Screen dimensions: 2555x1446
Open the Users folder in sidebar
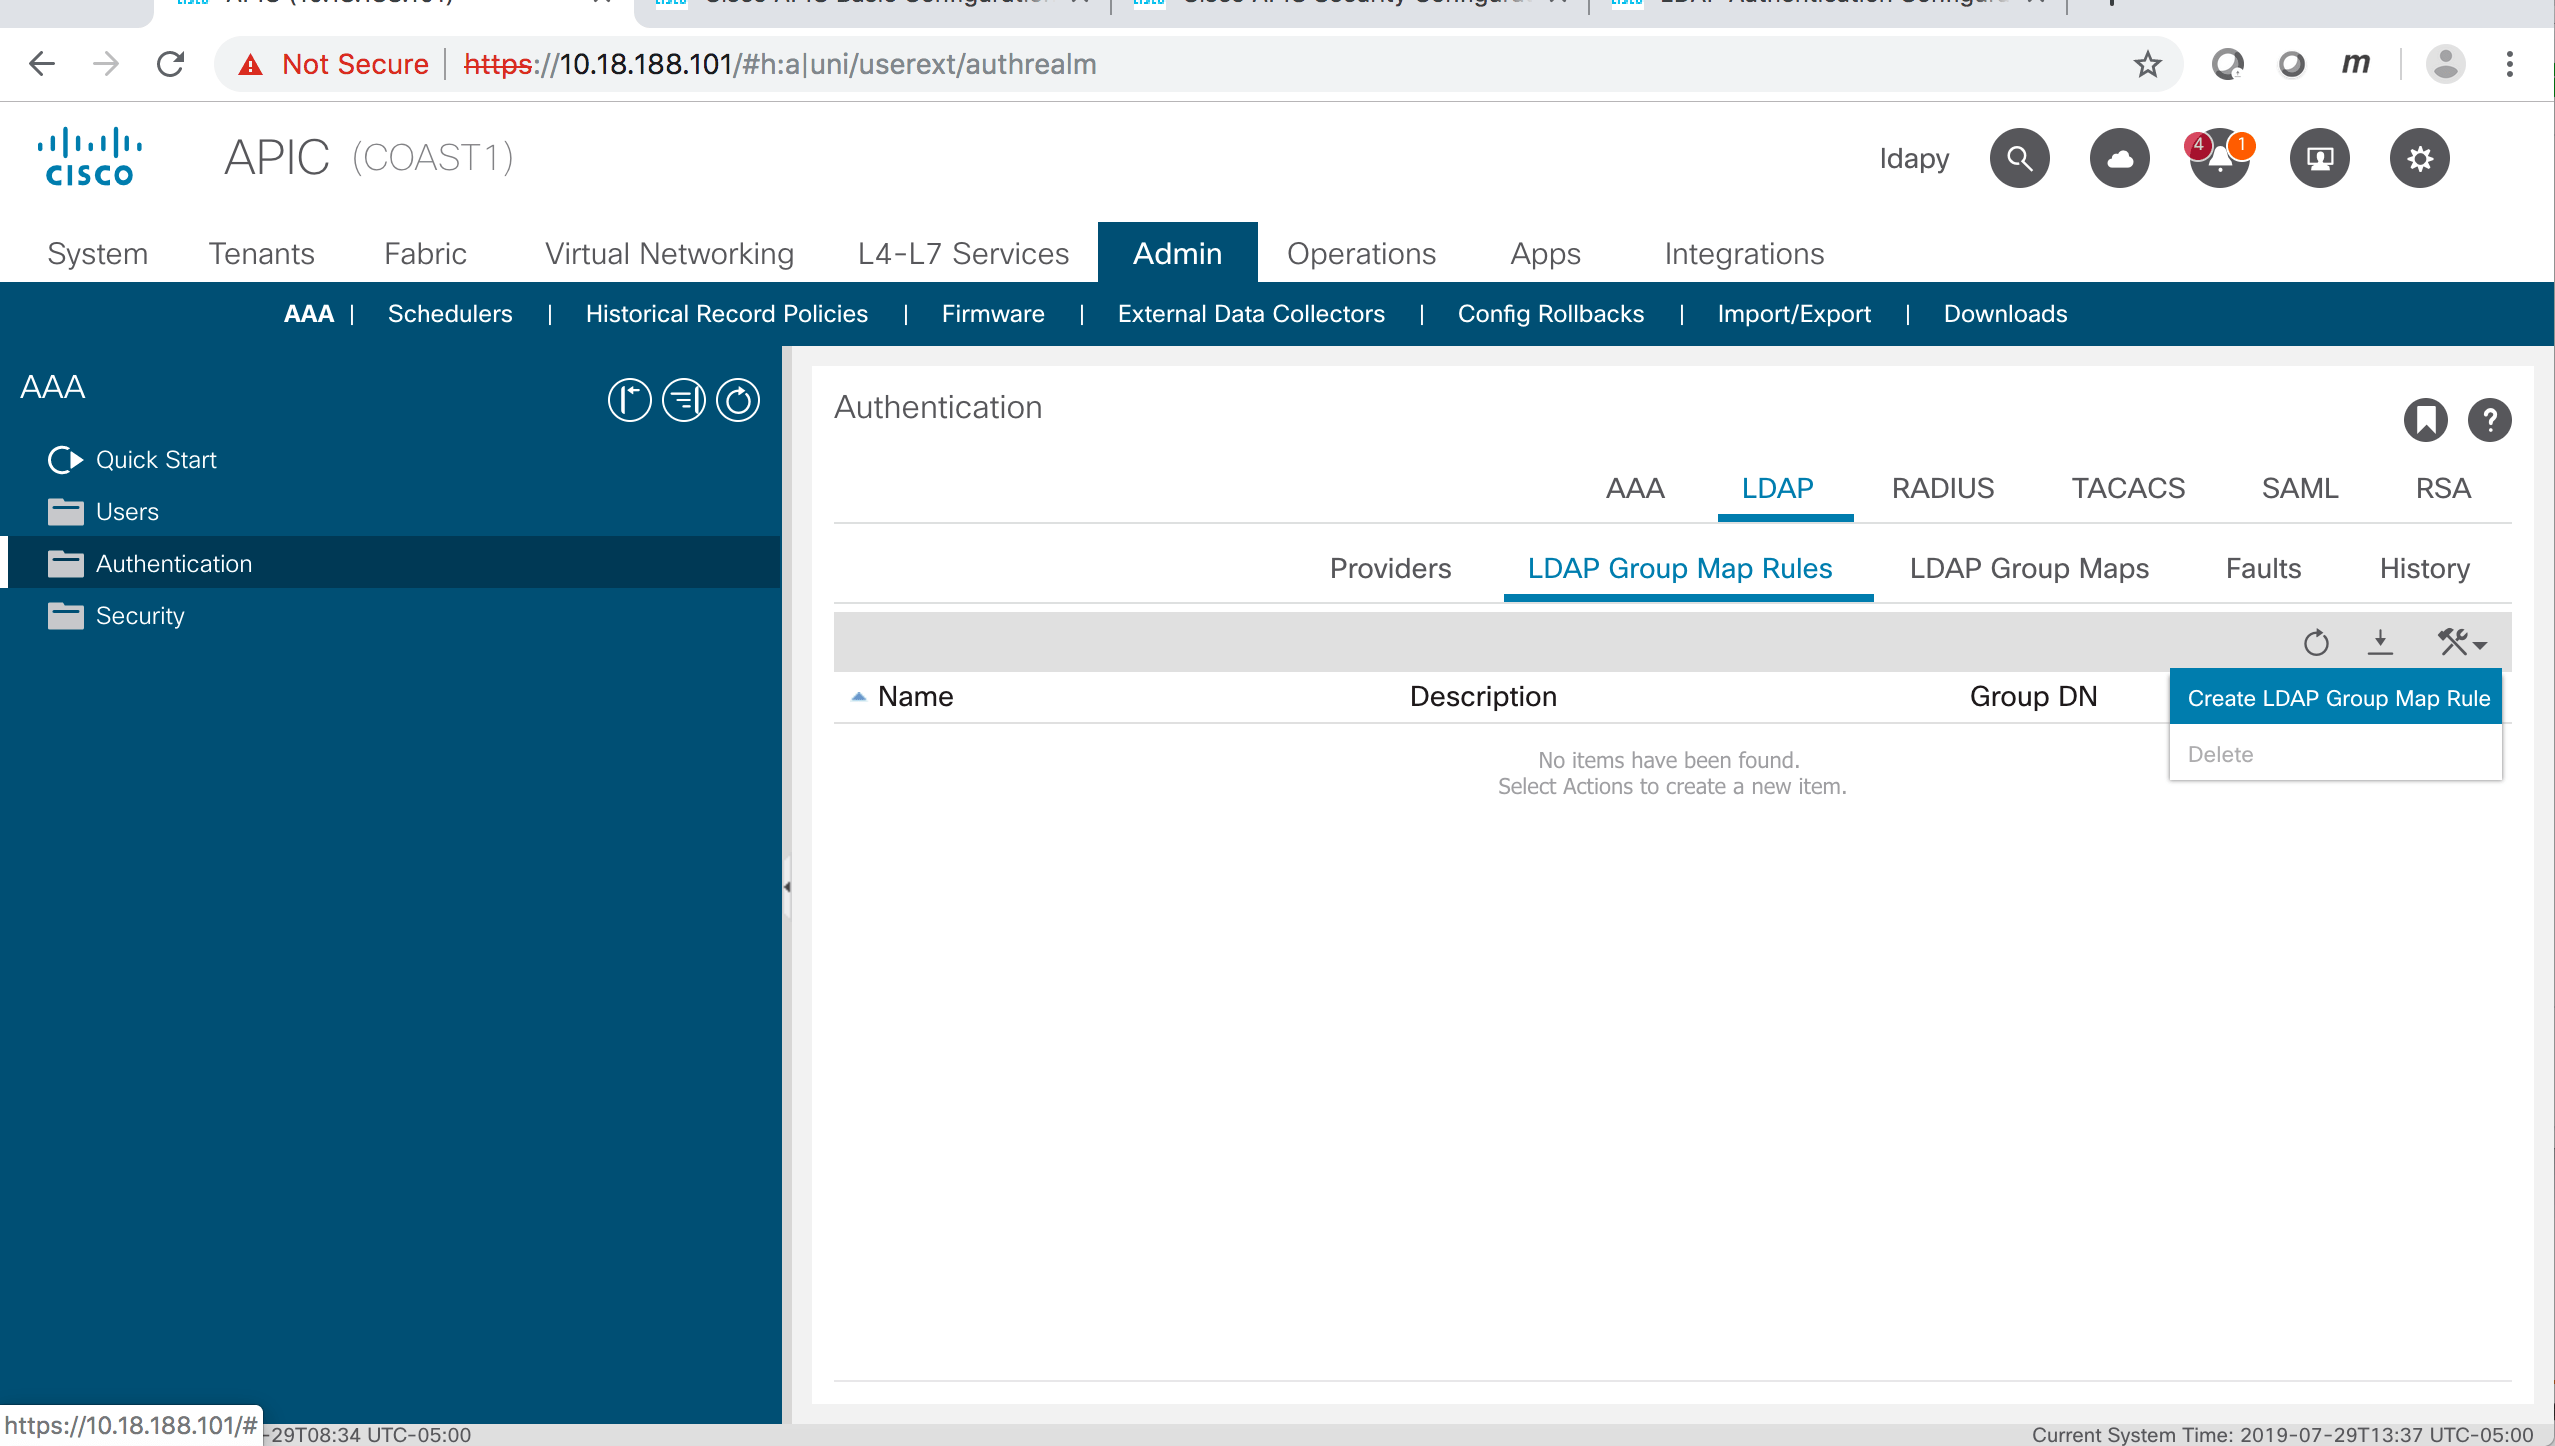point(127,512)
